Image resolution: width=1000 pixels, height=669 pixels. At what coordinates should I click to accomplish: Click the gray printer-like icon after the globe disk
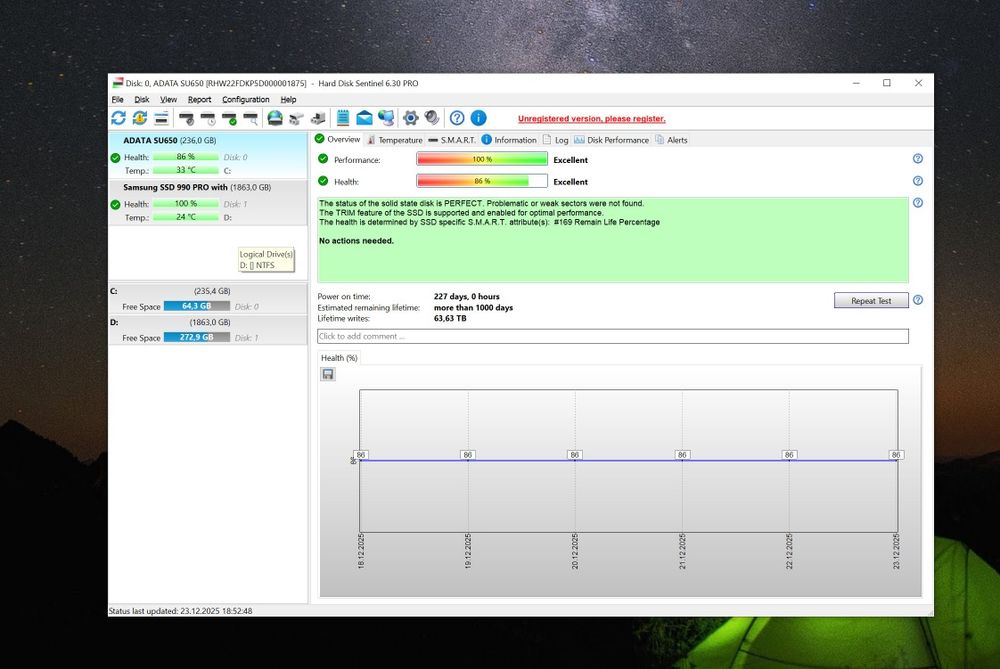click(296, 118)
